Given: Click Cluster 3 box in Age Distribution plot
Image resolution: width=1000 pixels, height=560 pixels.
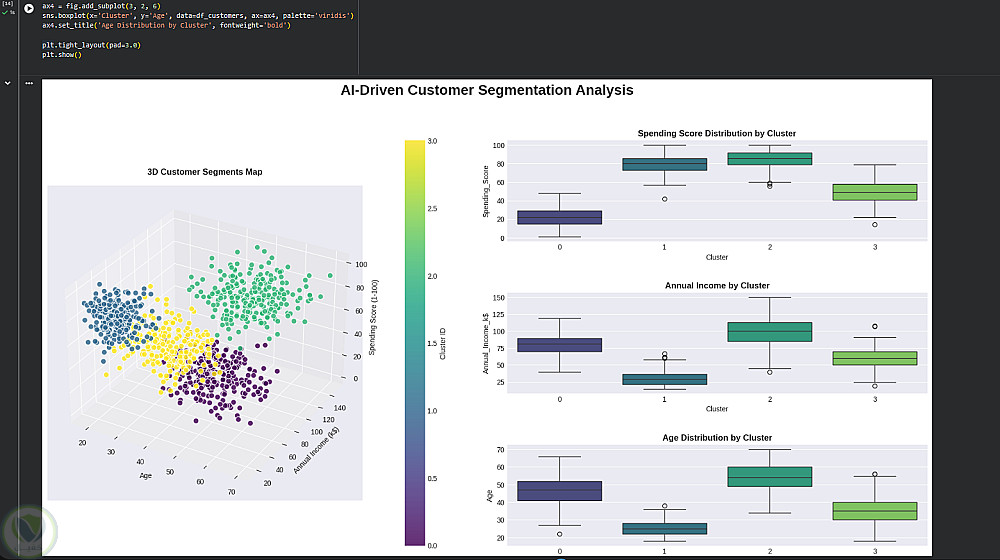Looking at the screenshot, I should click(x=875, y=511).
